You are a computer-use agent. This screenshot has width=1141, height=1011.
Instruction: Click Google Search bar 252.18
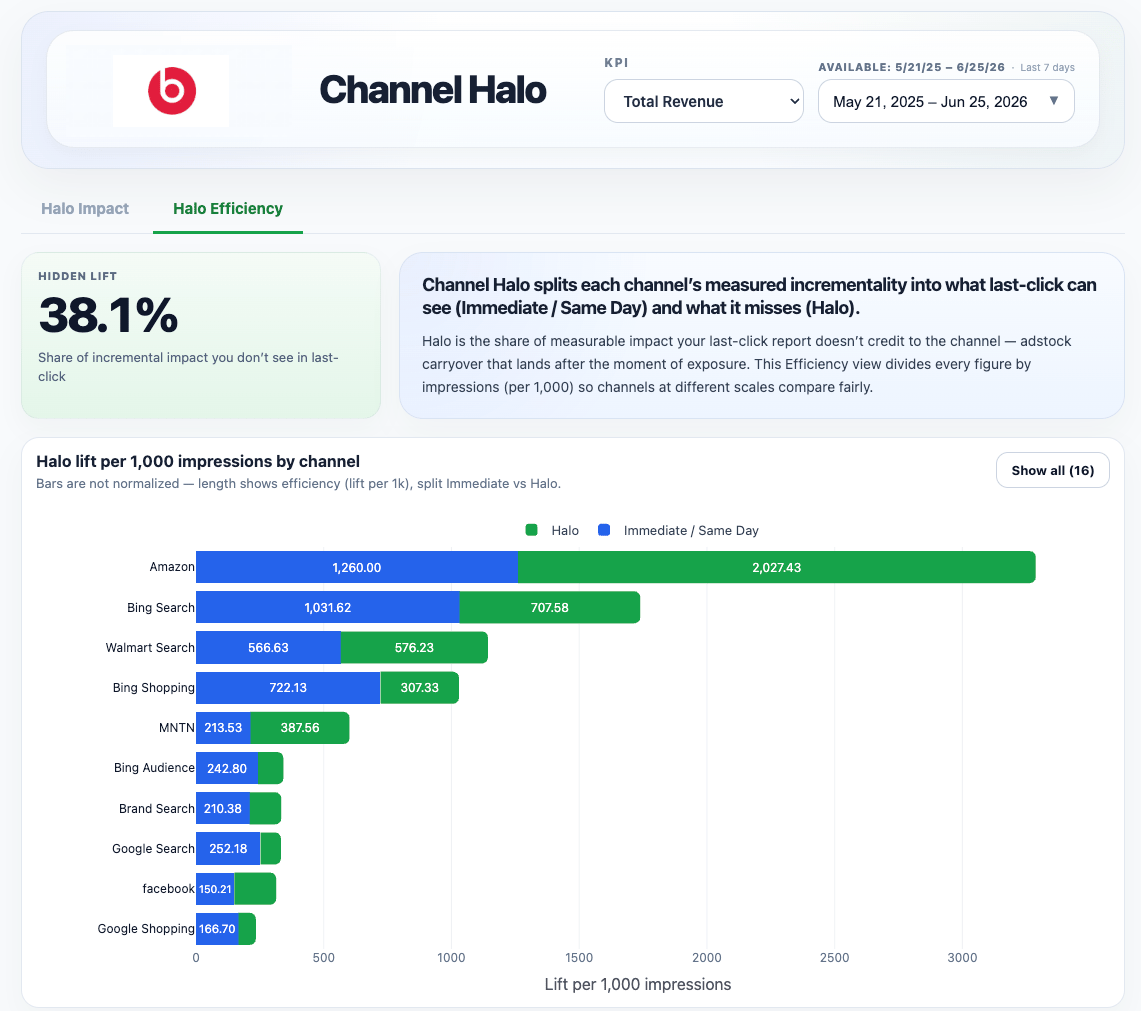pyautogui.click(x=228, y=848)
